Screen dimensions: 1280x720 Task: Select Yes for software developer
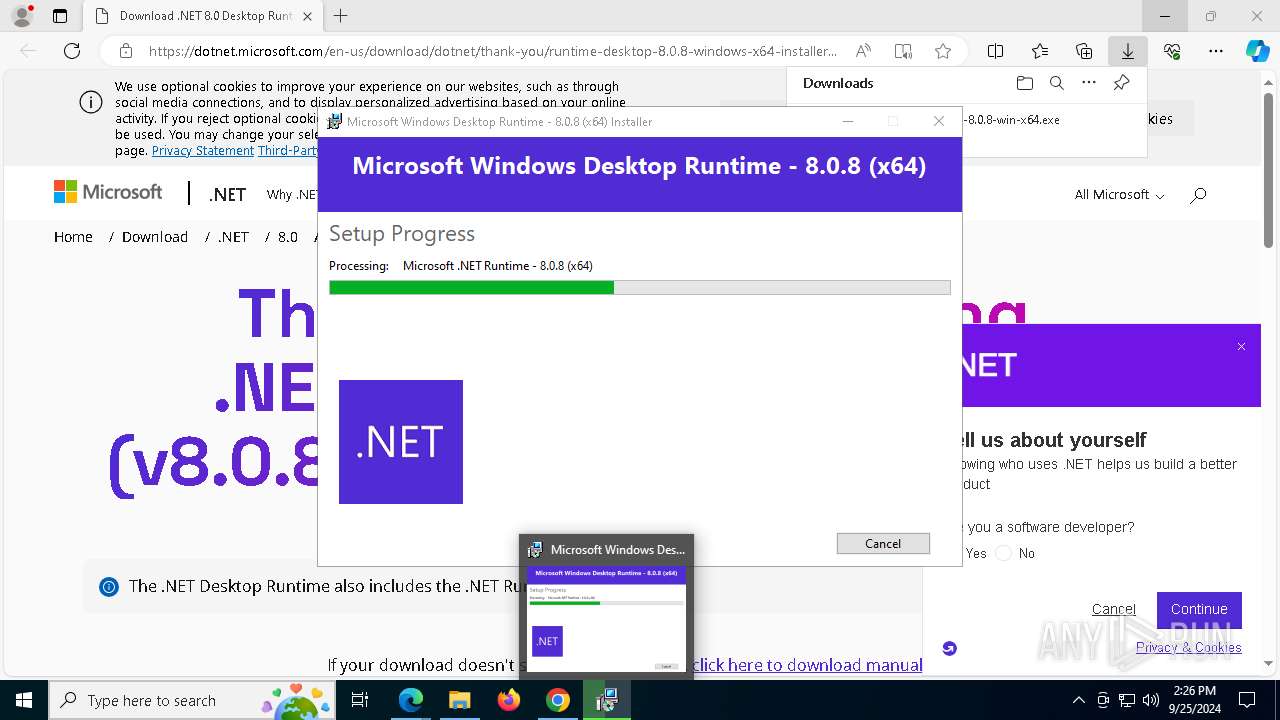point(976,553)
